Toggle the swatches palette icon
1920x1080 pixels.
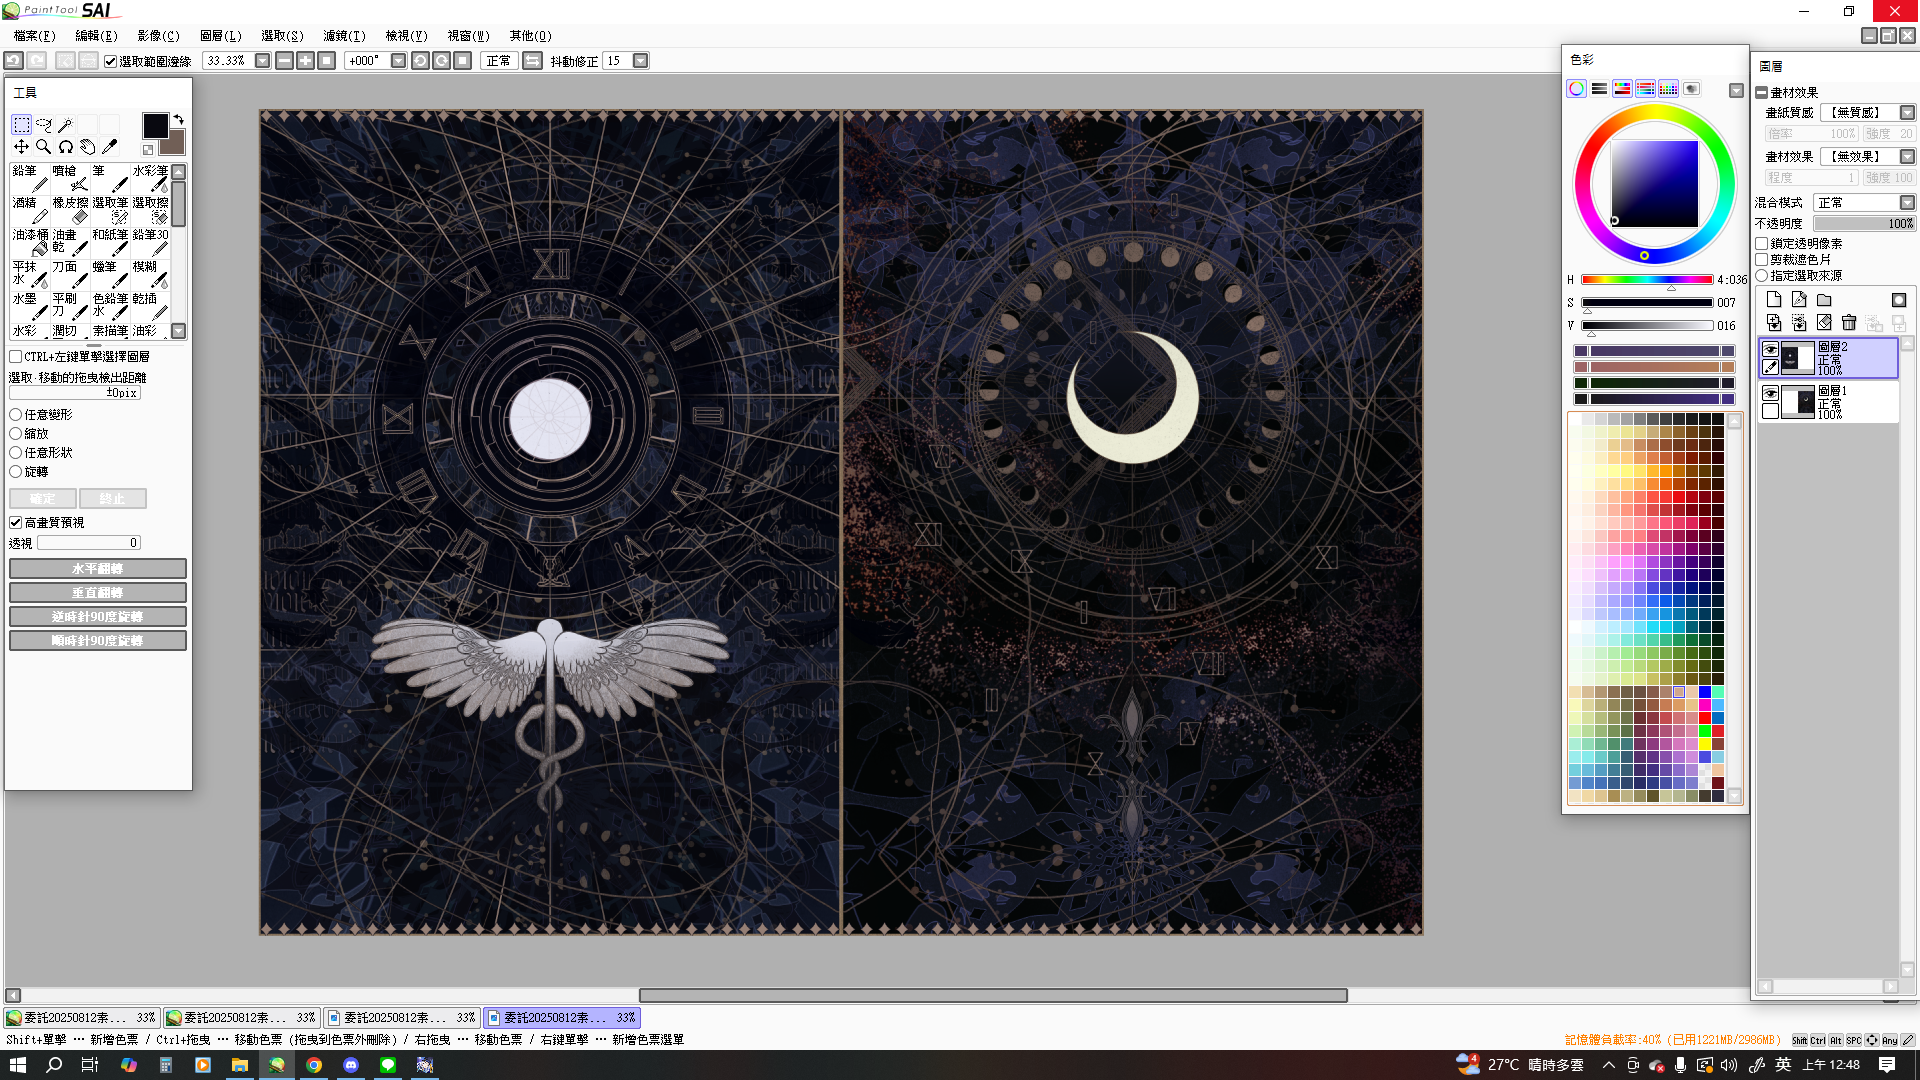point(1669,89)
